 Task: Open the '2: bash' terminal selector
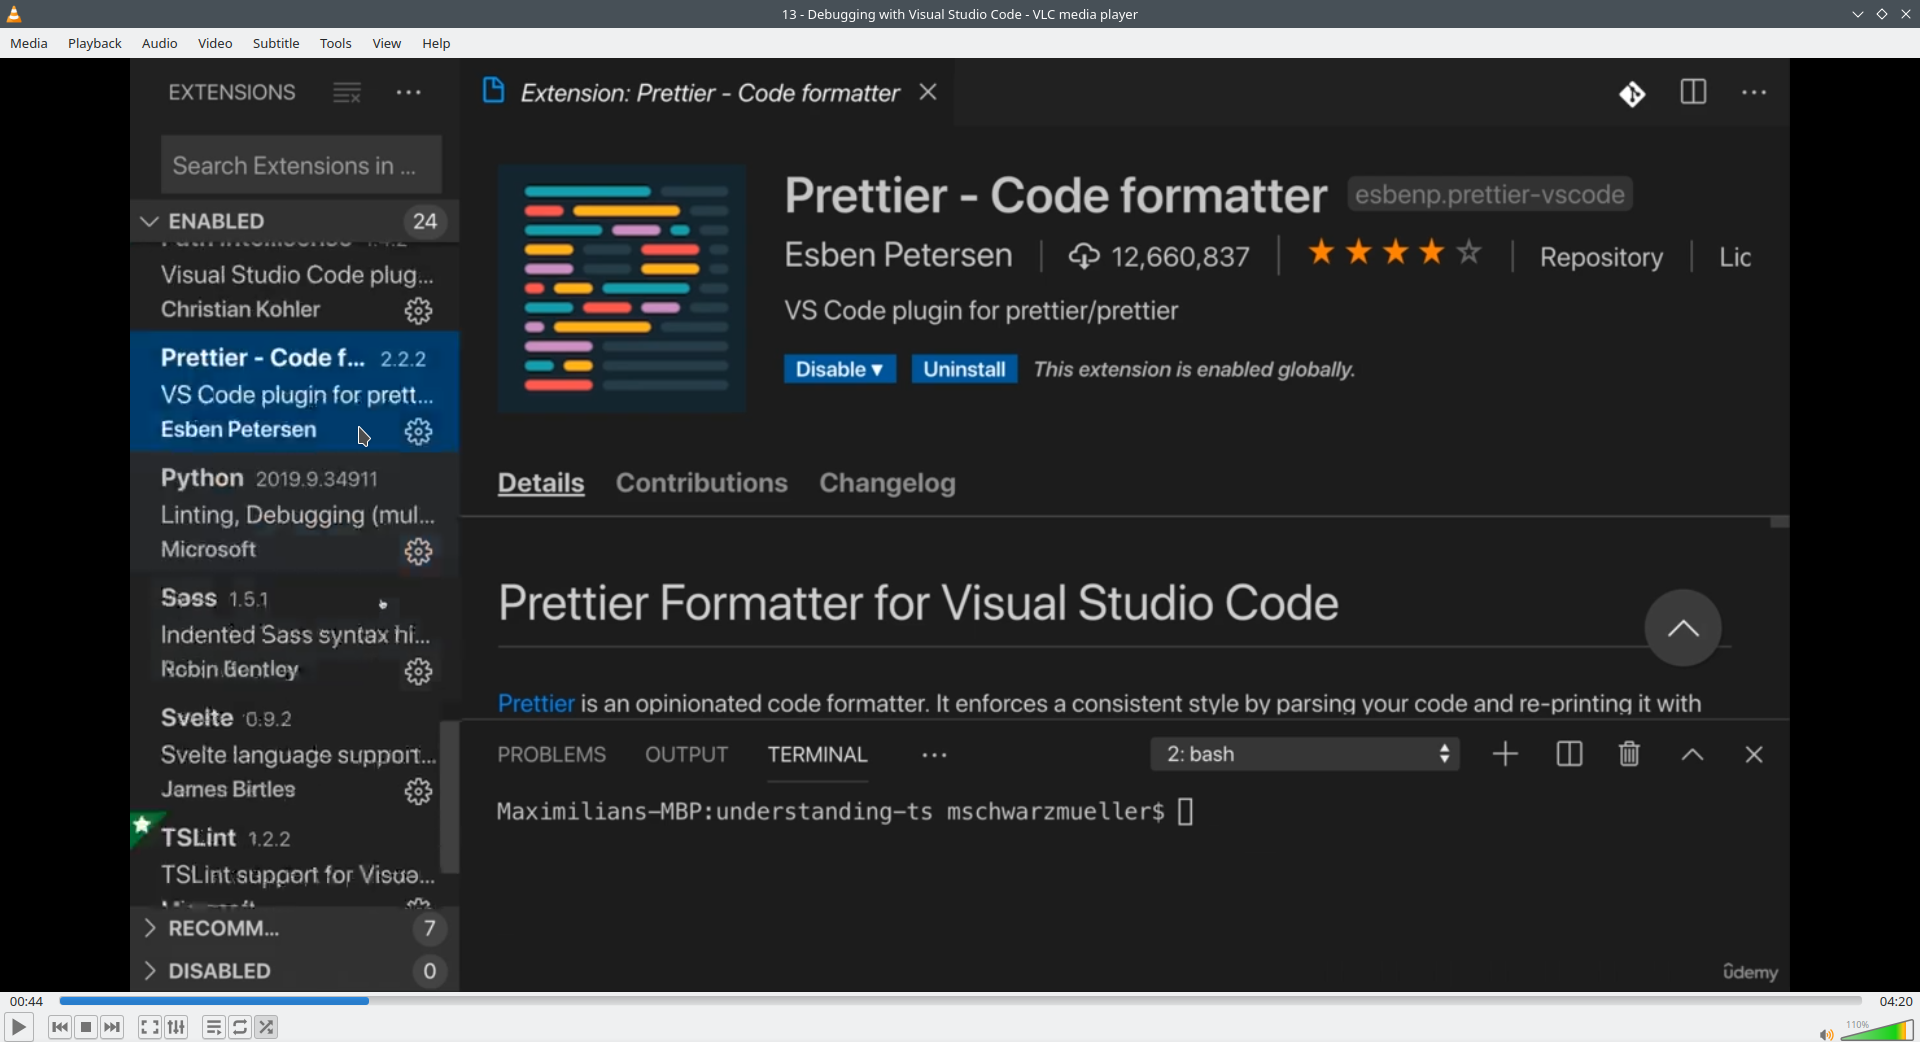point(1304,754)
